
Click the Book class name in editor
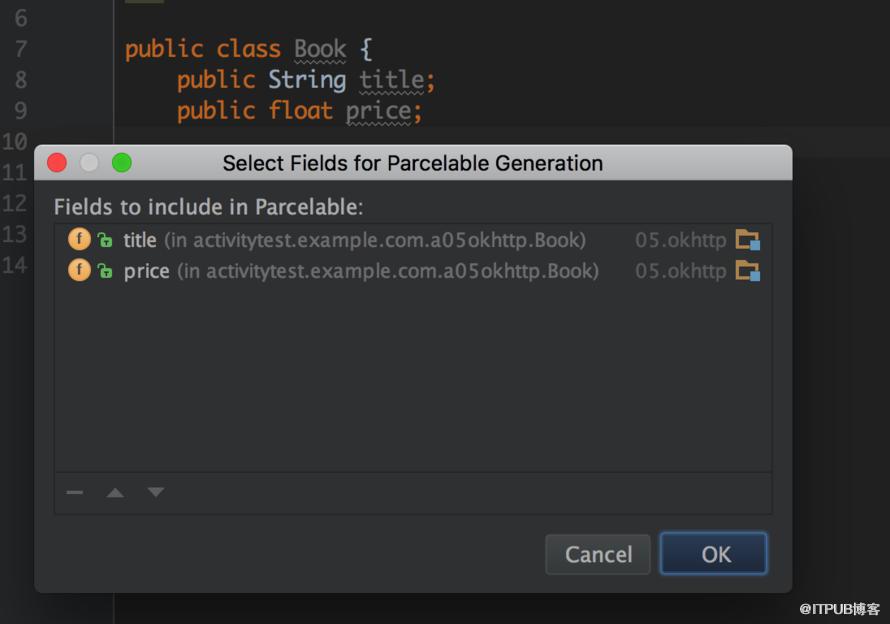tap(320, 49)
